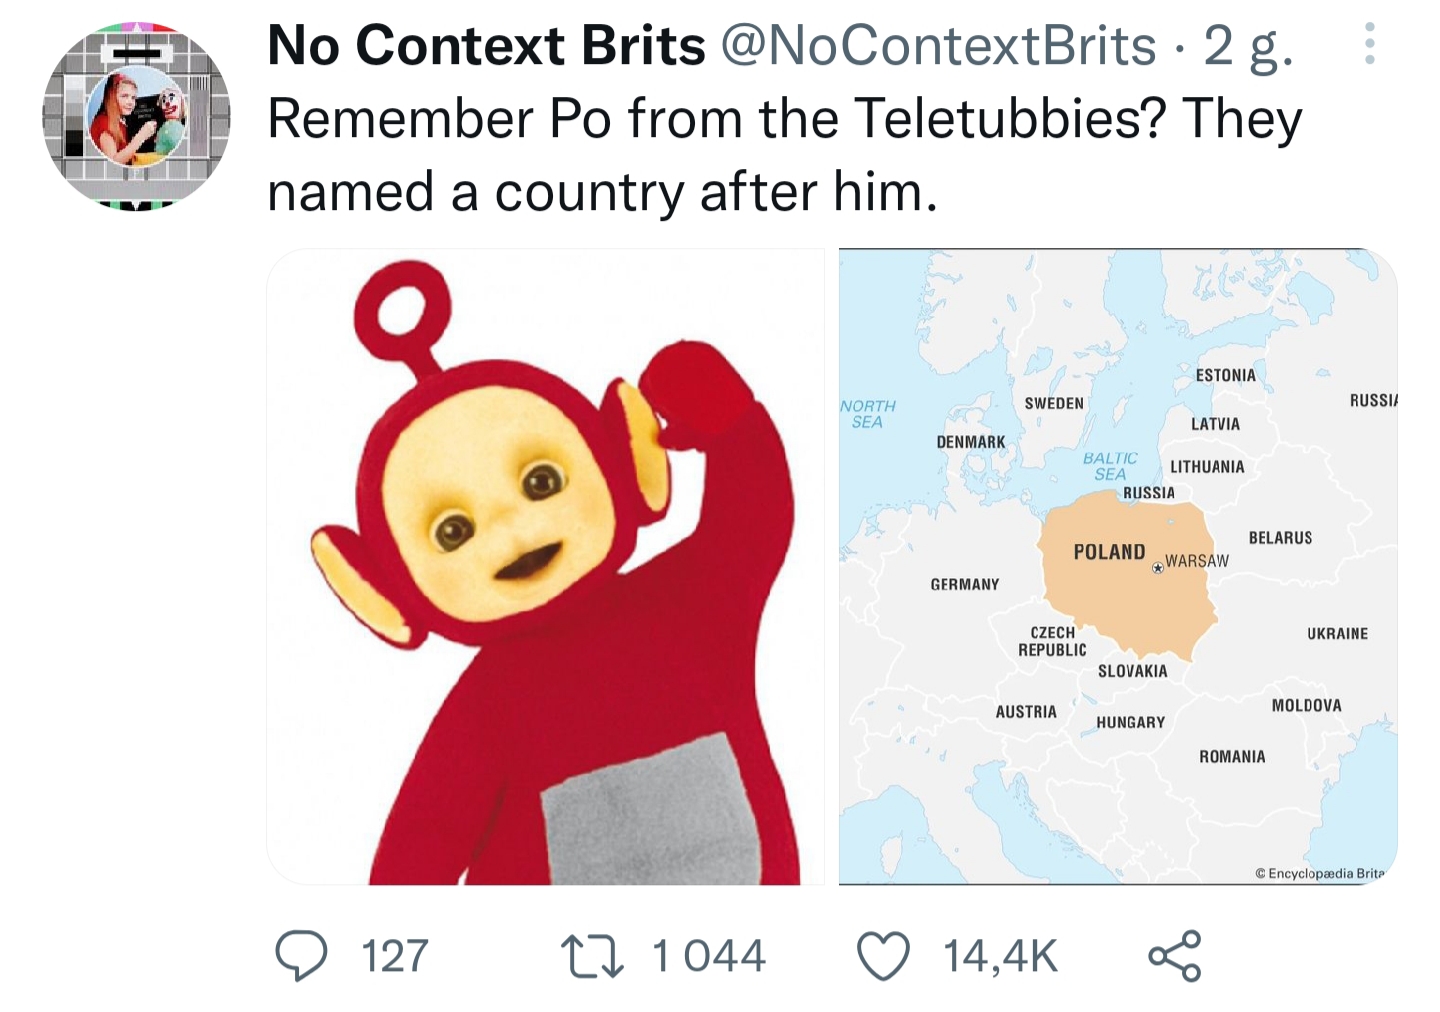1440x1012 pixels.
Task: Open the reply speech bubble icon
Action: click(x=301, y=955)
